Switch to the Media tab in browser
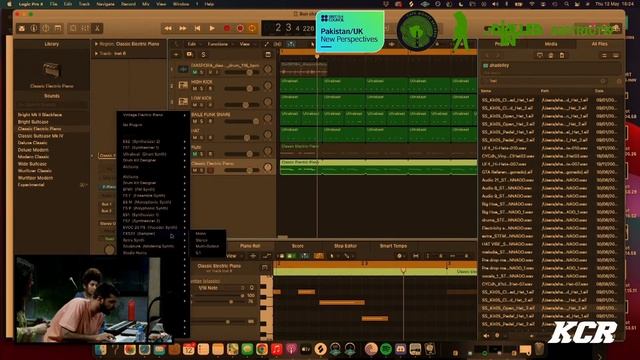The width and height of the screenshot is (640, 360). pyautogui.click(x=551, y=44)
